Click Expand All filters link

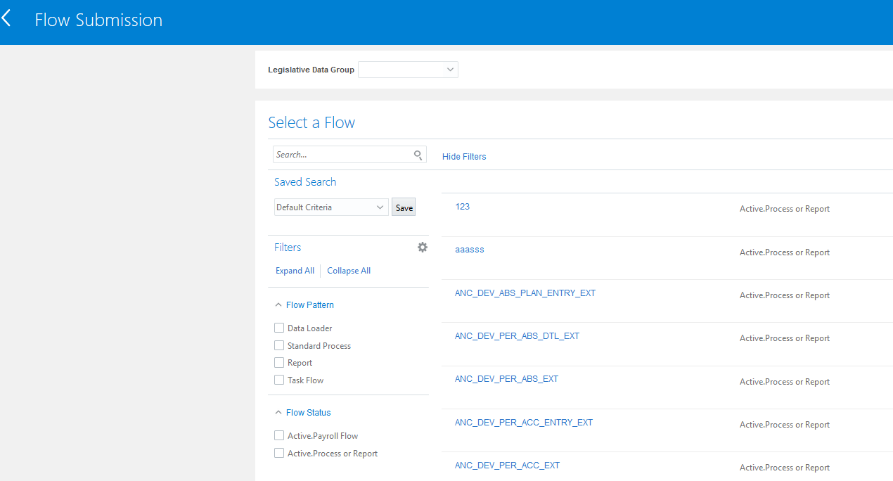click(295, 271)
